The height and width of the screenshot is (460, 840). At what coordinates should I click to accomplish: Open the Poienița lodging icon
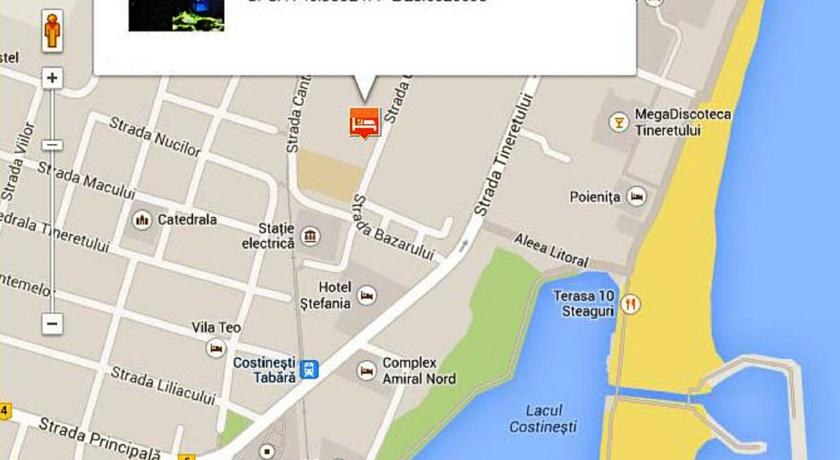[x=636, y=197]
